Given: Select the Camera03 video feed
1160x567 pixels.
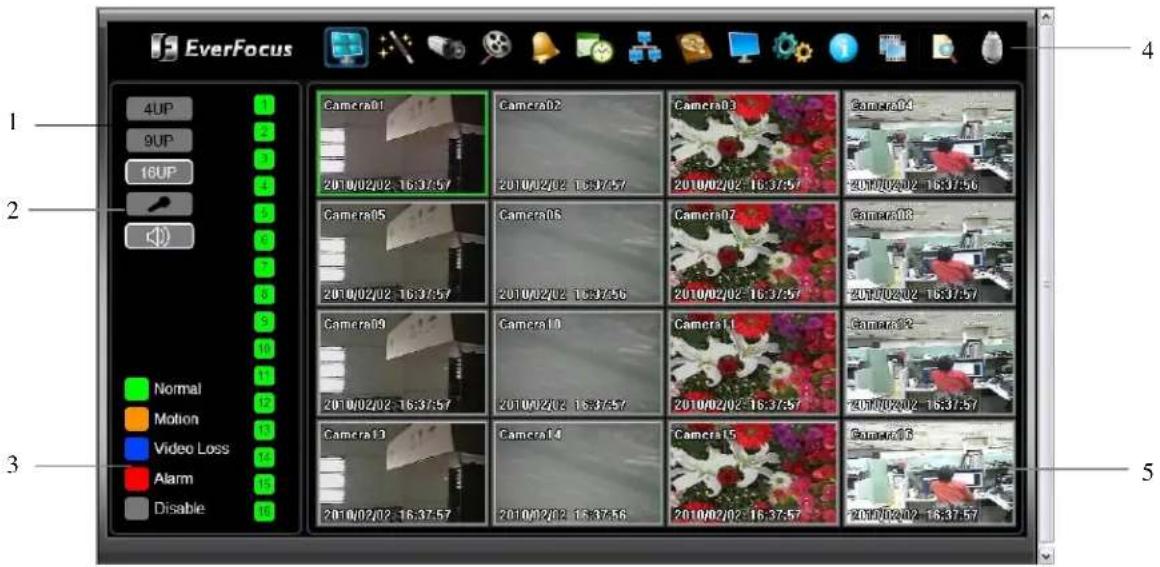Looking at the screenshot, I should 753,144.
